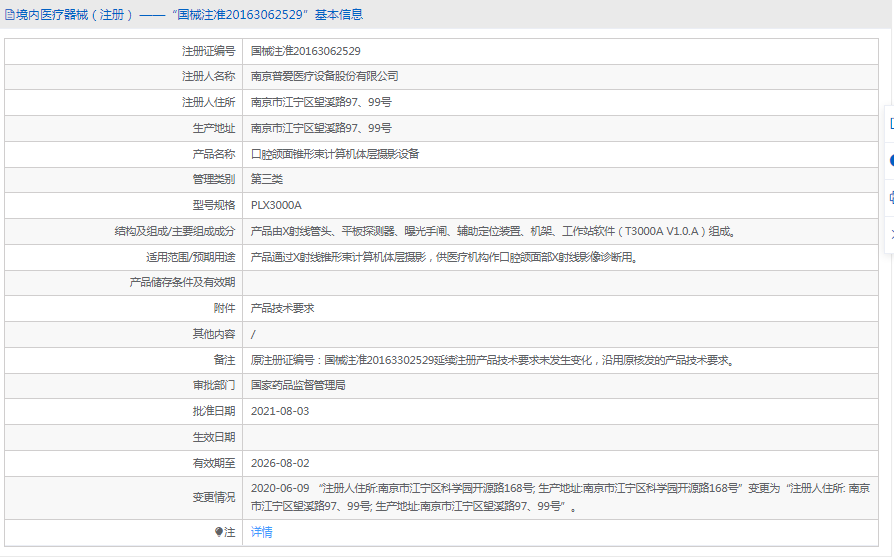Click product name 口腔颌面锥形束计算机体层摄影设备

335,154
